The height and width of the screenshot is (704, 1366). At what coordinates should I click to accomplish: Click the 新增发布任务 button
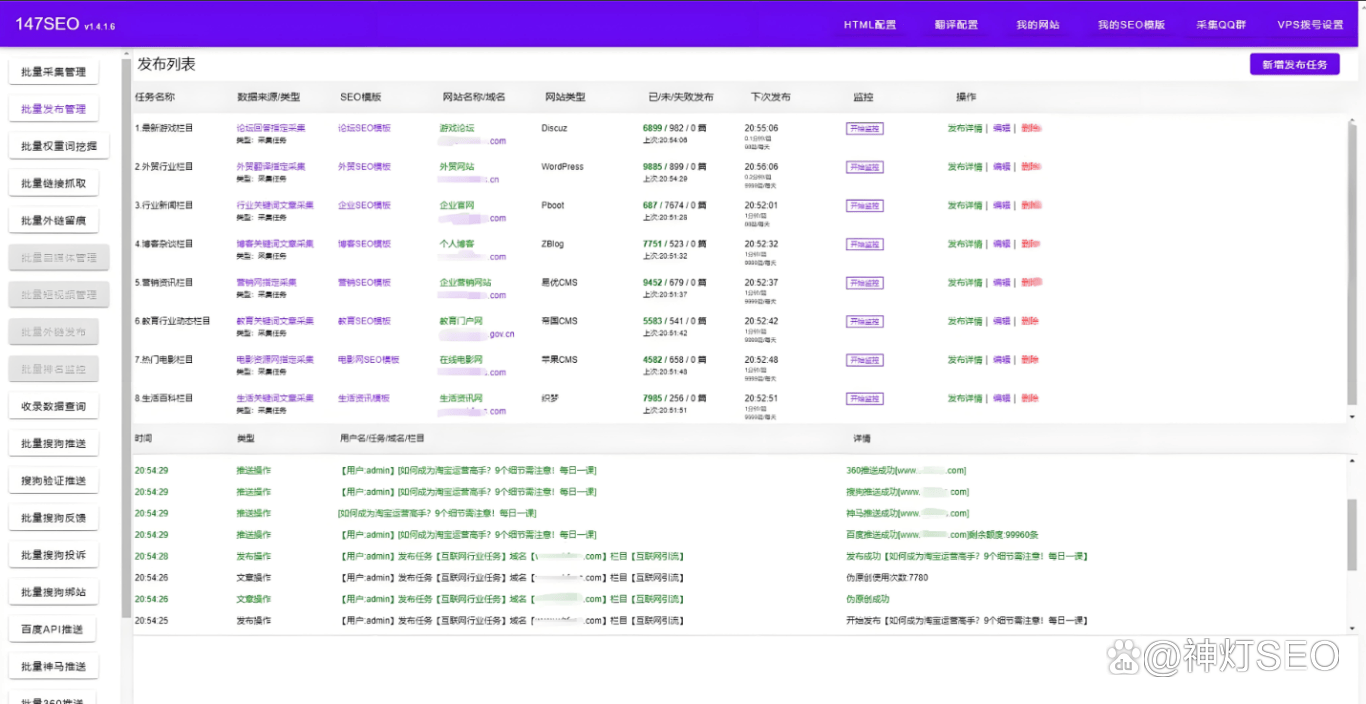click(1294, 64)
